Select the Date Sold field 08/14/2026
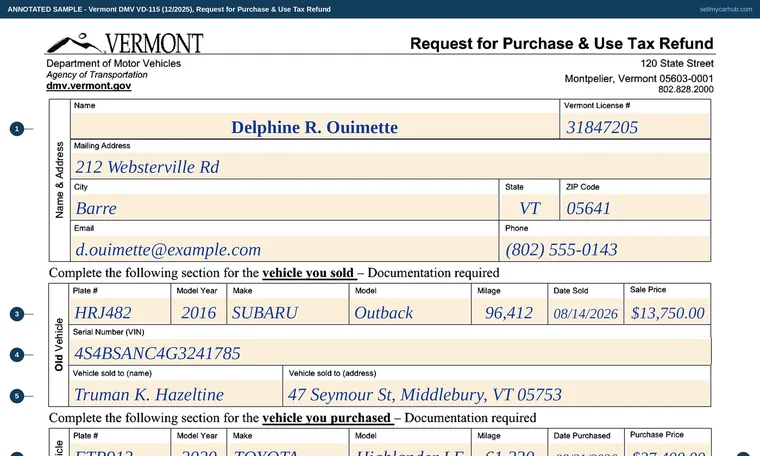This screenshot has height=456, width=760. pos(586,311)
